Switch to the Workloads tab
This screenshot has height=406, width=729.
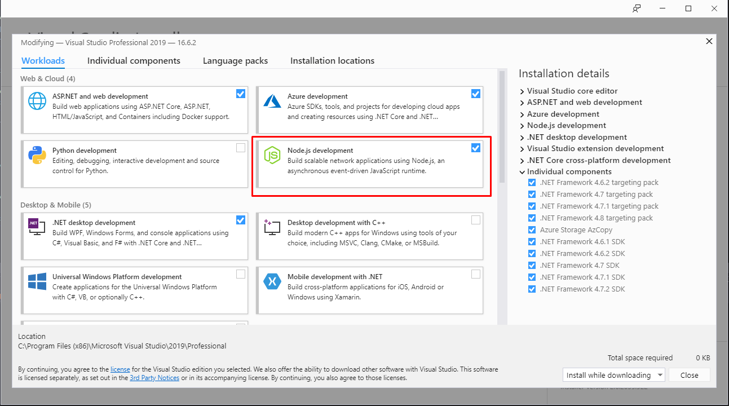click(43, 61)
